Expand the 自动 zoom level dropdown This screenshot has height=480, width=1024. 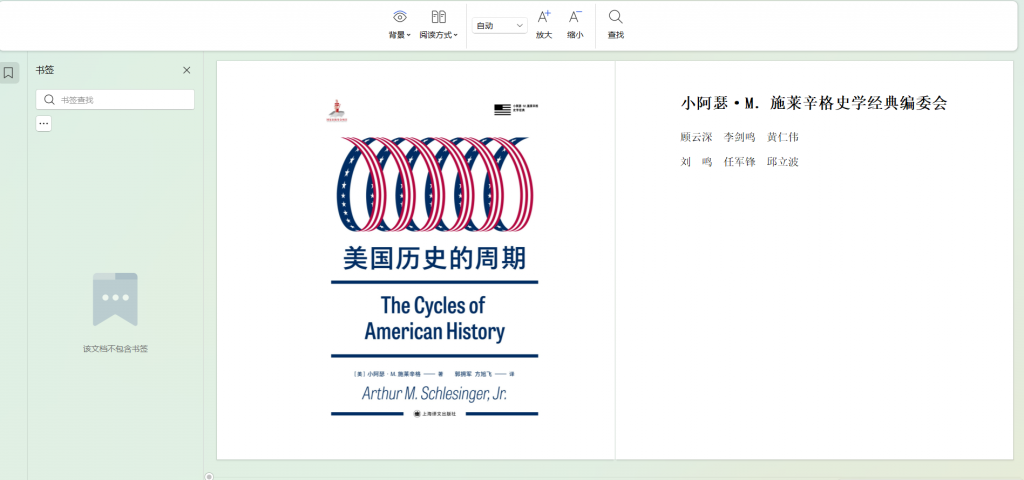(499, 26)
